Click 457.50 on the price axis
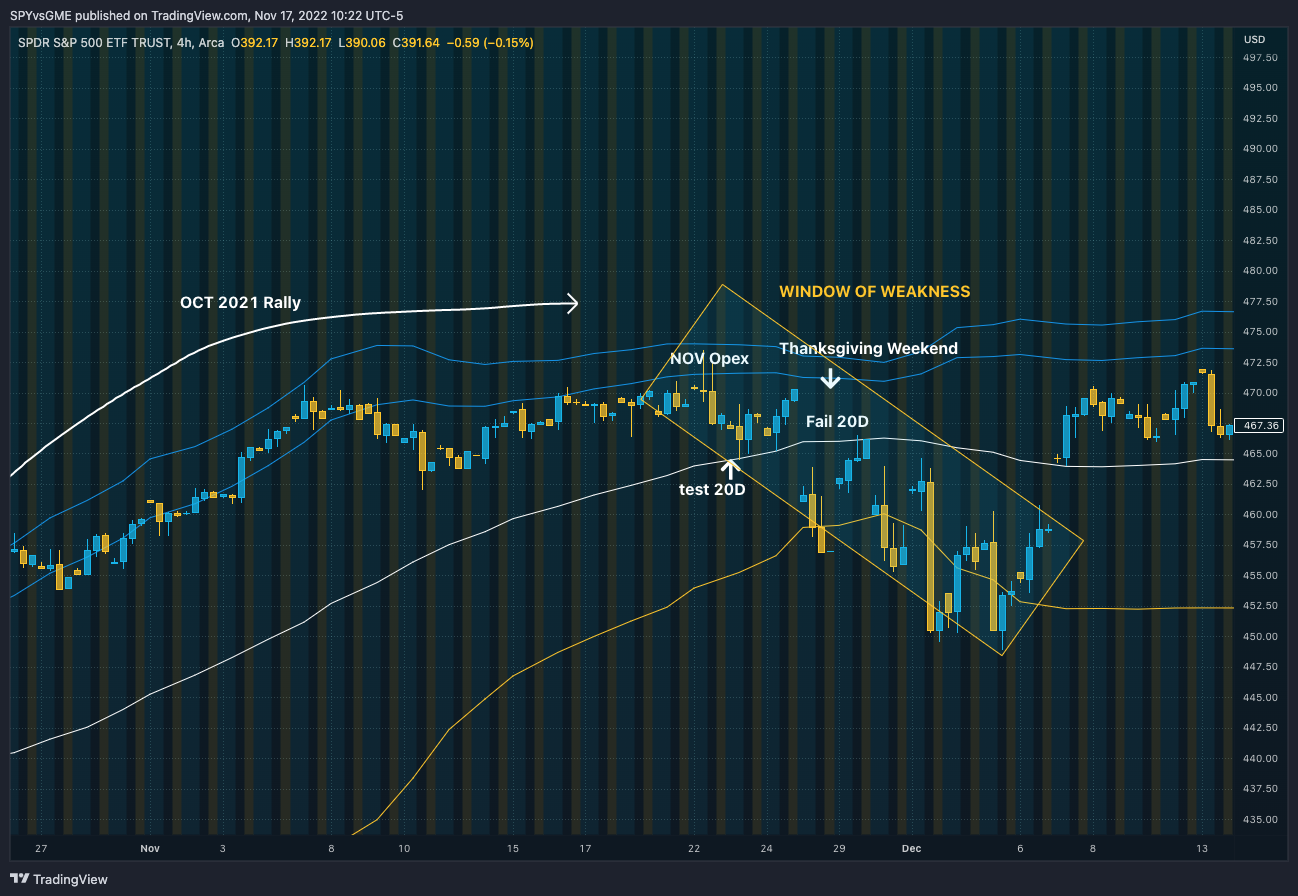The image size is (1298, 896). point(1260,545)
